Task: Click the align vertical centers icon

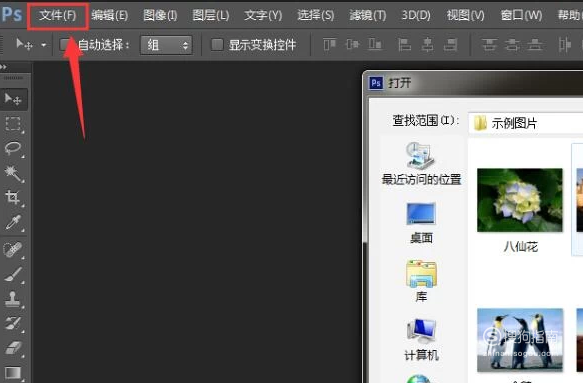Action: pos(352,45)
